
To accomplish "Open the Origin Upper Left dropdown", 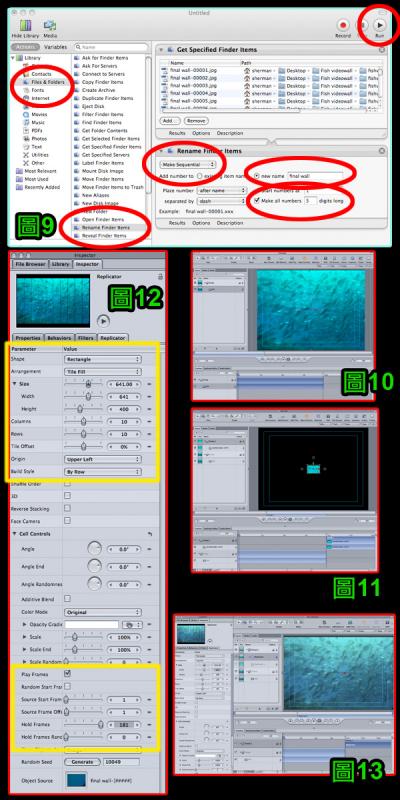I will [x=103, y=459].
